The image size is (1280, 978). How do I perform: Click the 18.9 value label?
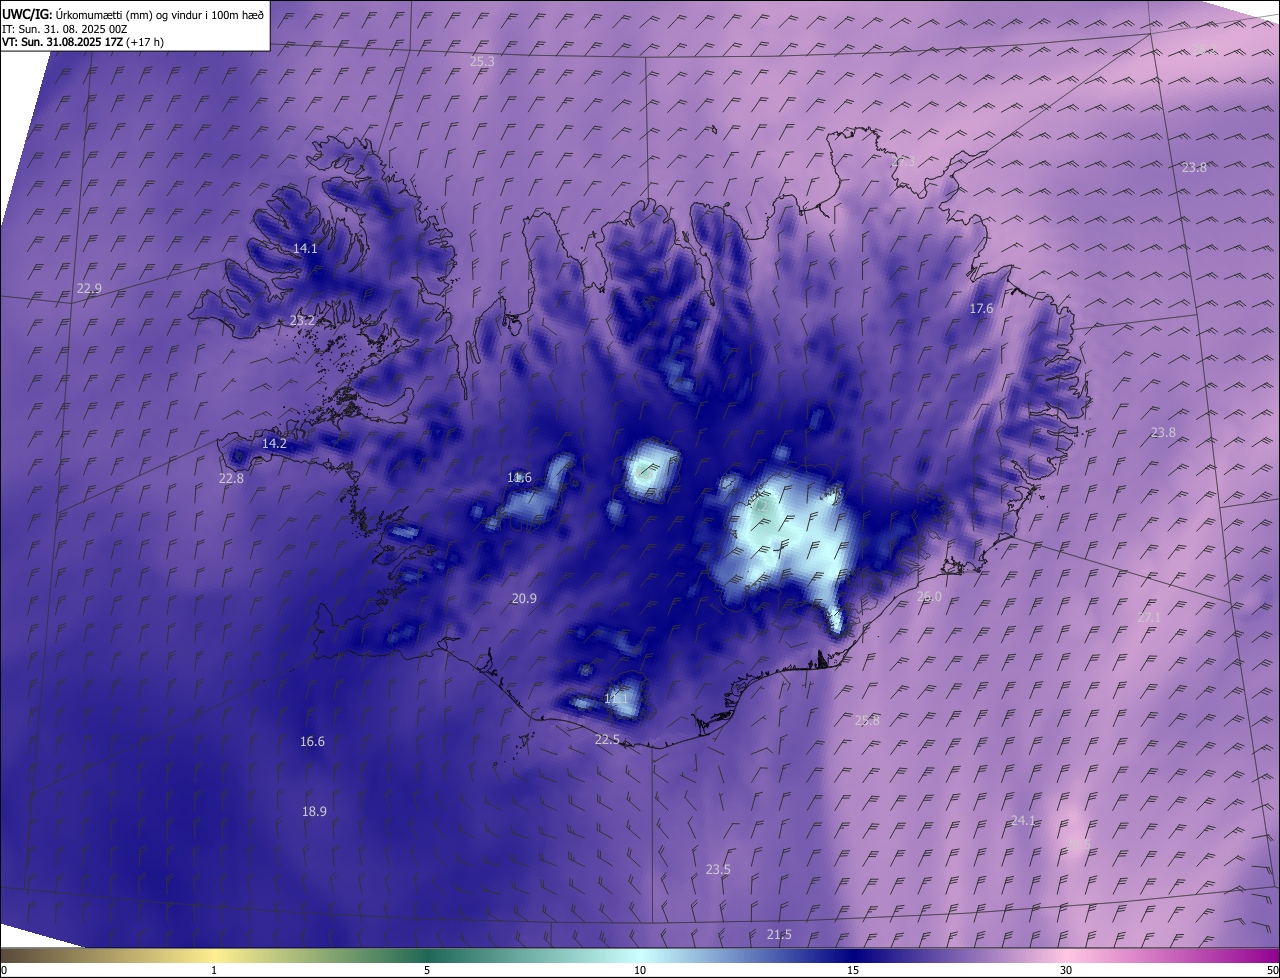point(314,812)
